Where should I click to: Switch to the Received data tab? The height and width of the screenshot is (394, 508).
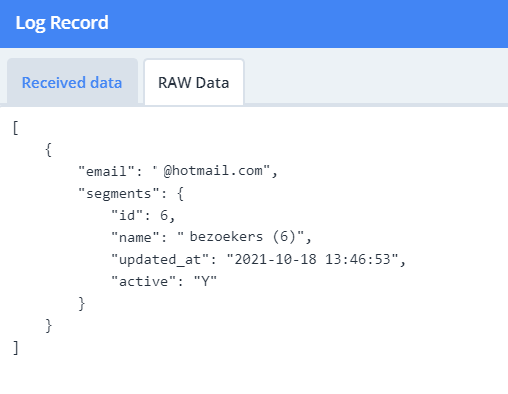72,82
